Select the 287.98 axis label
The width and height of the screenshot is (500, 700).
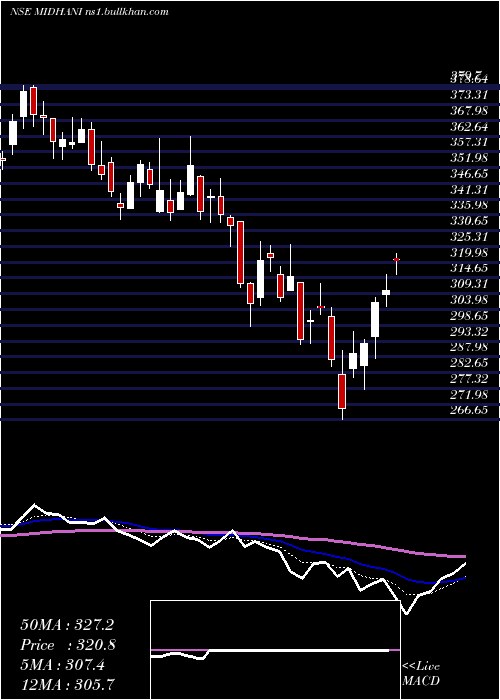(x=469, y=347)
